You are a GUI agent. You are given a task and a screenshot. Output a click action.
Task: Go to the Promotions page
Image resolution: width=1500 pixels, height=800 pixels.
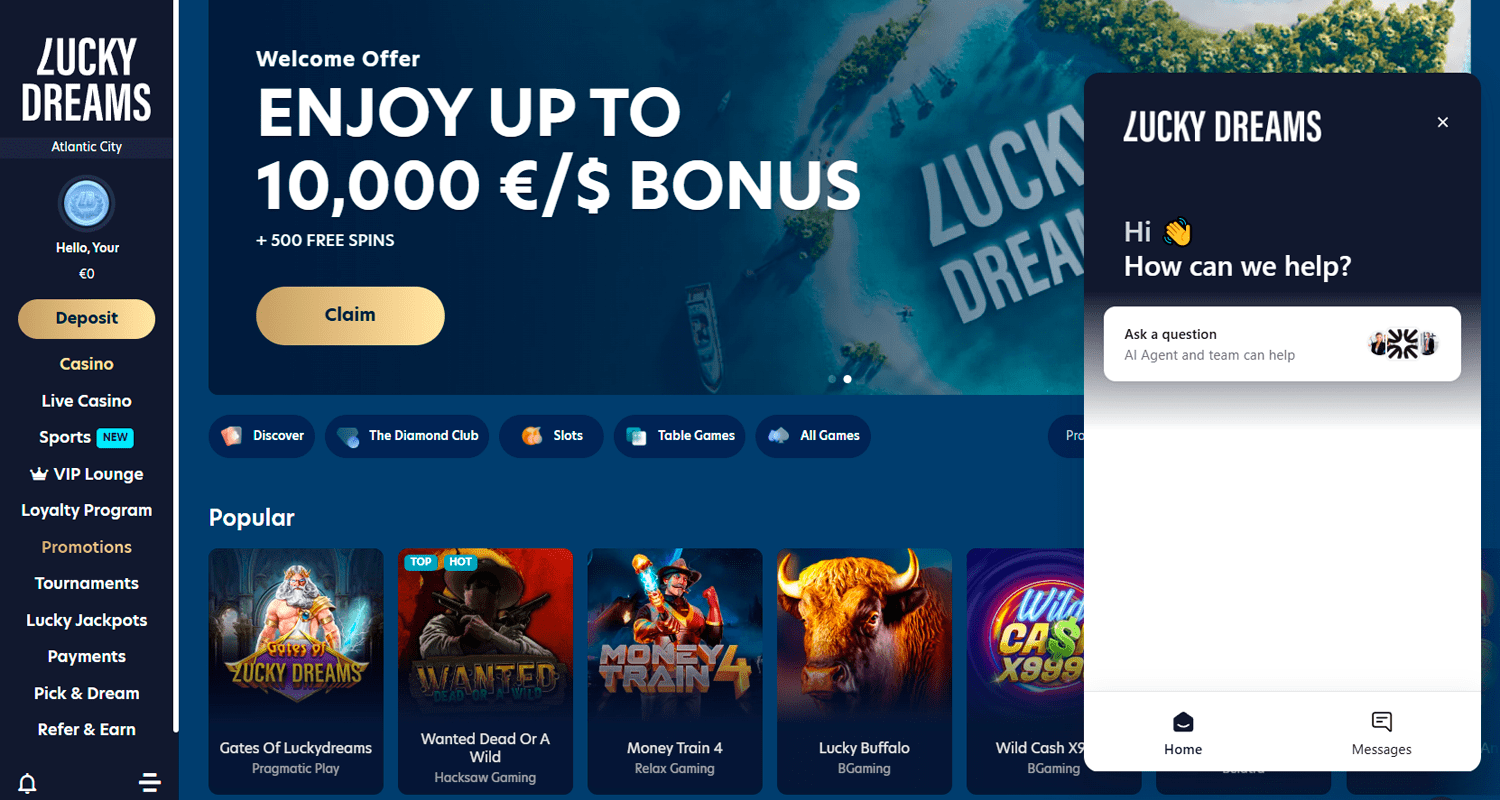(x=86, y=547)
